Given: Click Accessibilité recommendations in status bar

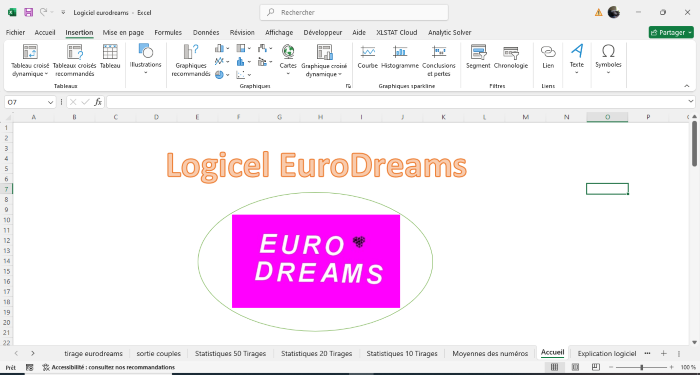Looking at the screenshot, I should tap(108, 367).
